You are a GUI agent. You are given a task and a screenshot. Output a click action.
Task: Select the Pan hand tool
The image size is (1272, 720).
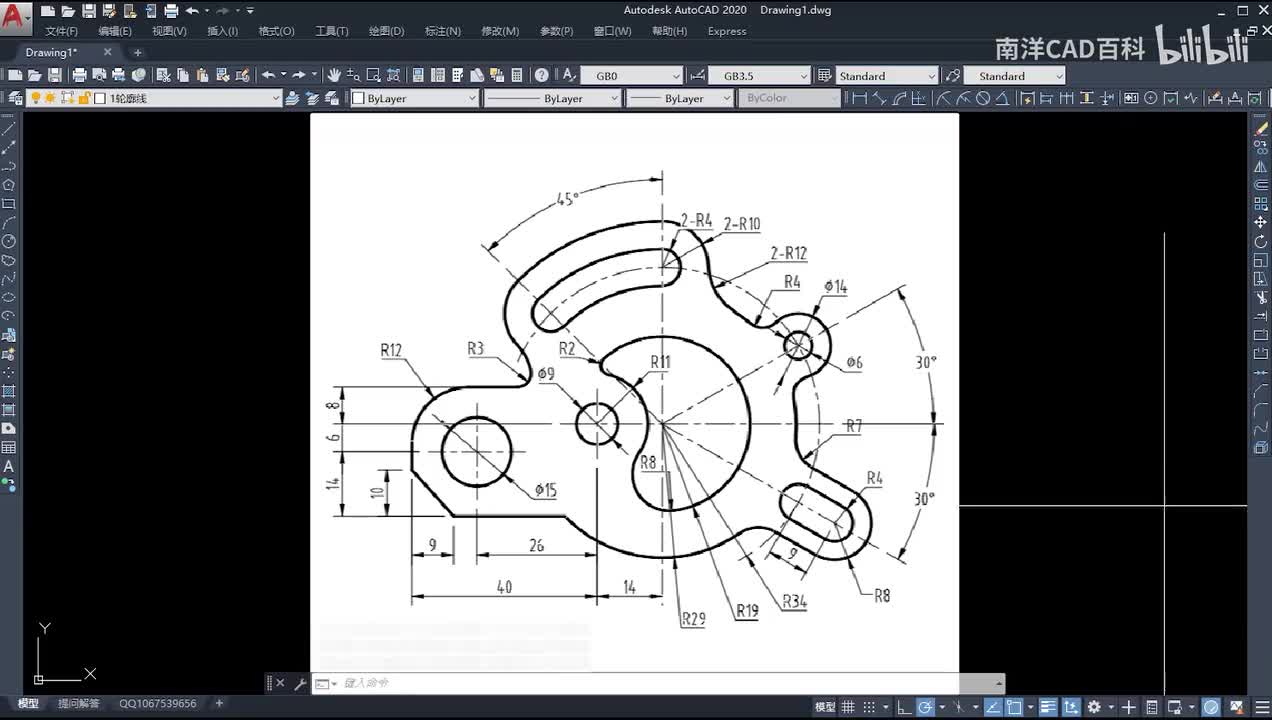(x=334, y=75)
